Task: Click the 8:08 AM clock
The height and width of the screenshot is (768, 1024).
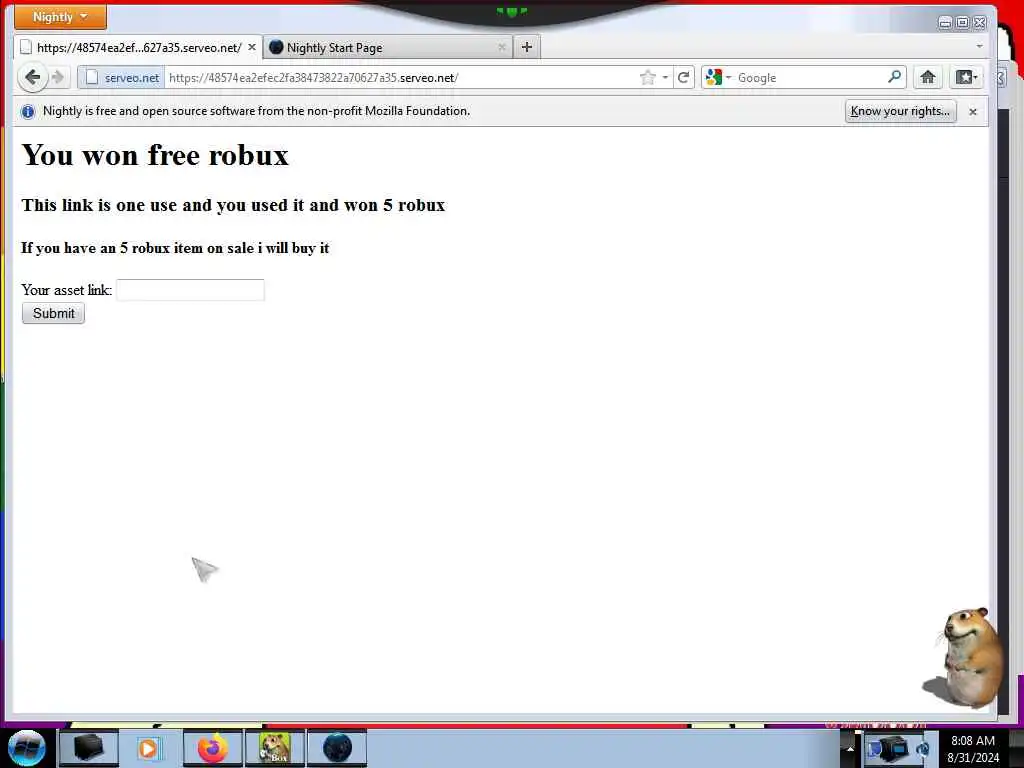Action: tap(972, 741)
